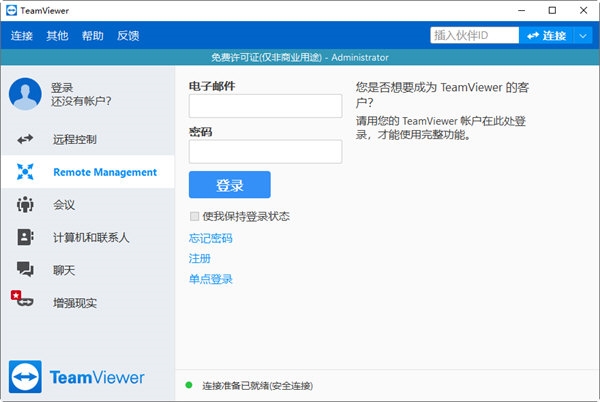The image size is (600, 402).
Task: Open the 帮助 menu
Action: click(93, 36)
